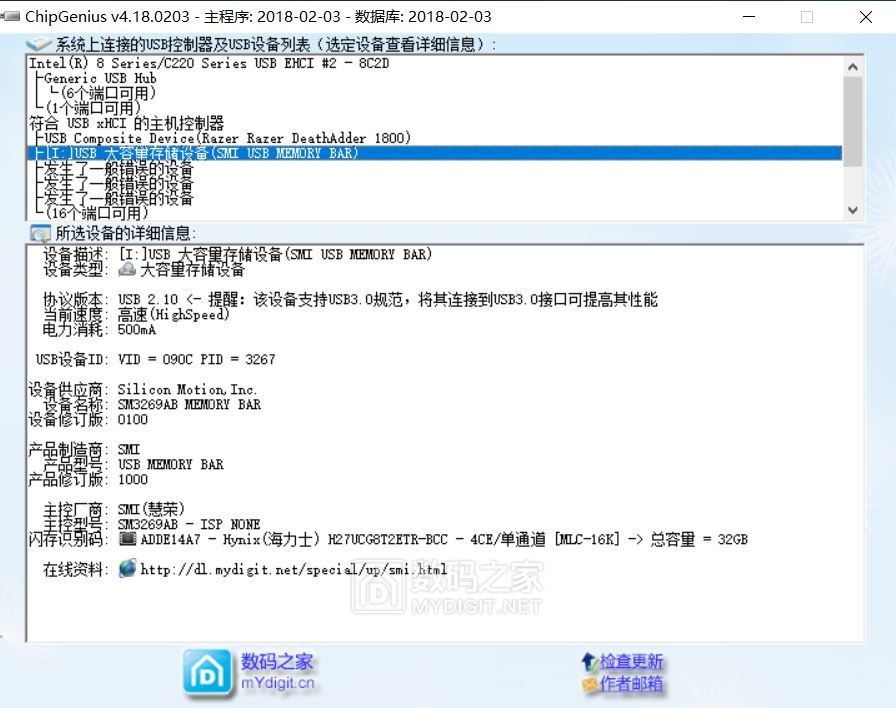
Task: Open the dl.mydigit.net smi.html URL
Action: tap(293, 569)
